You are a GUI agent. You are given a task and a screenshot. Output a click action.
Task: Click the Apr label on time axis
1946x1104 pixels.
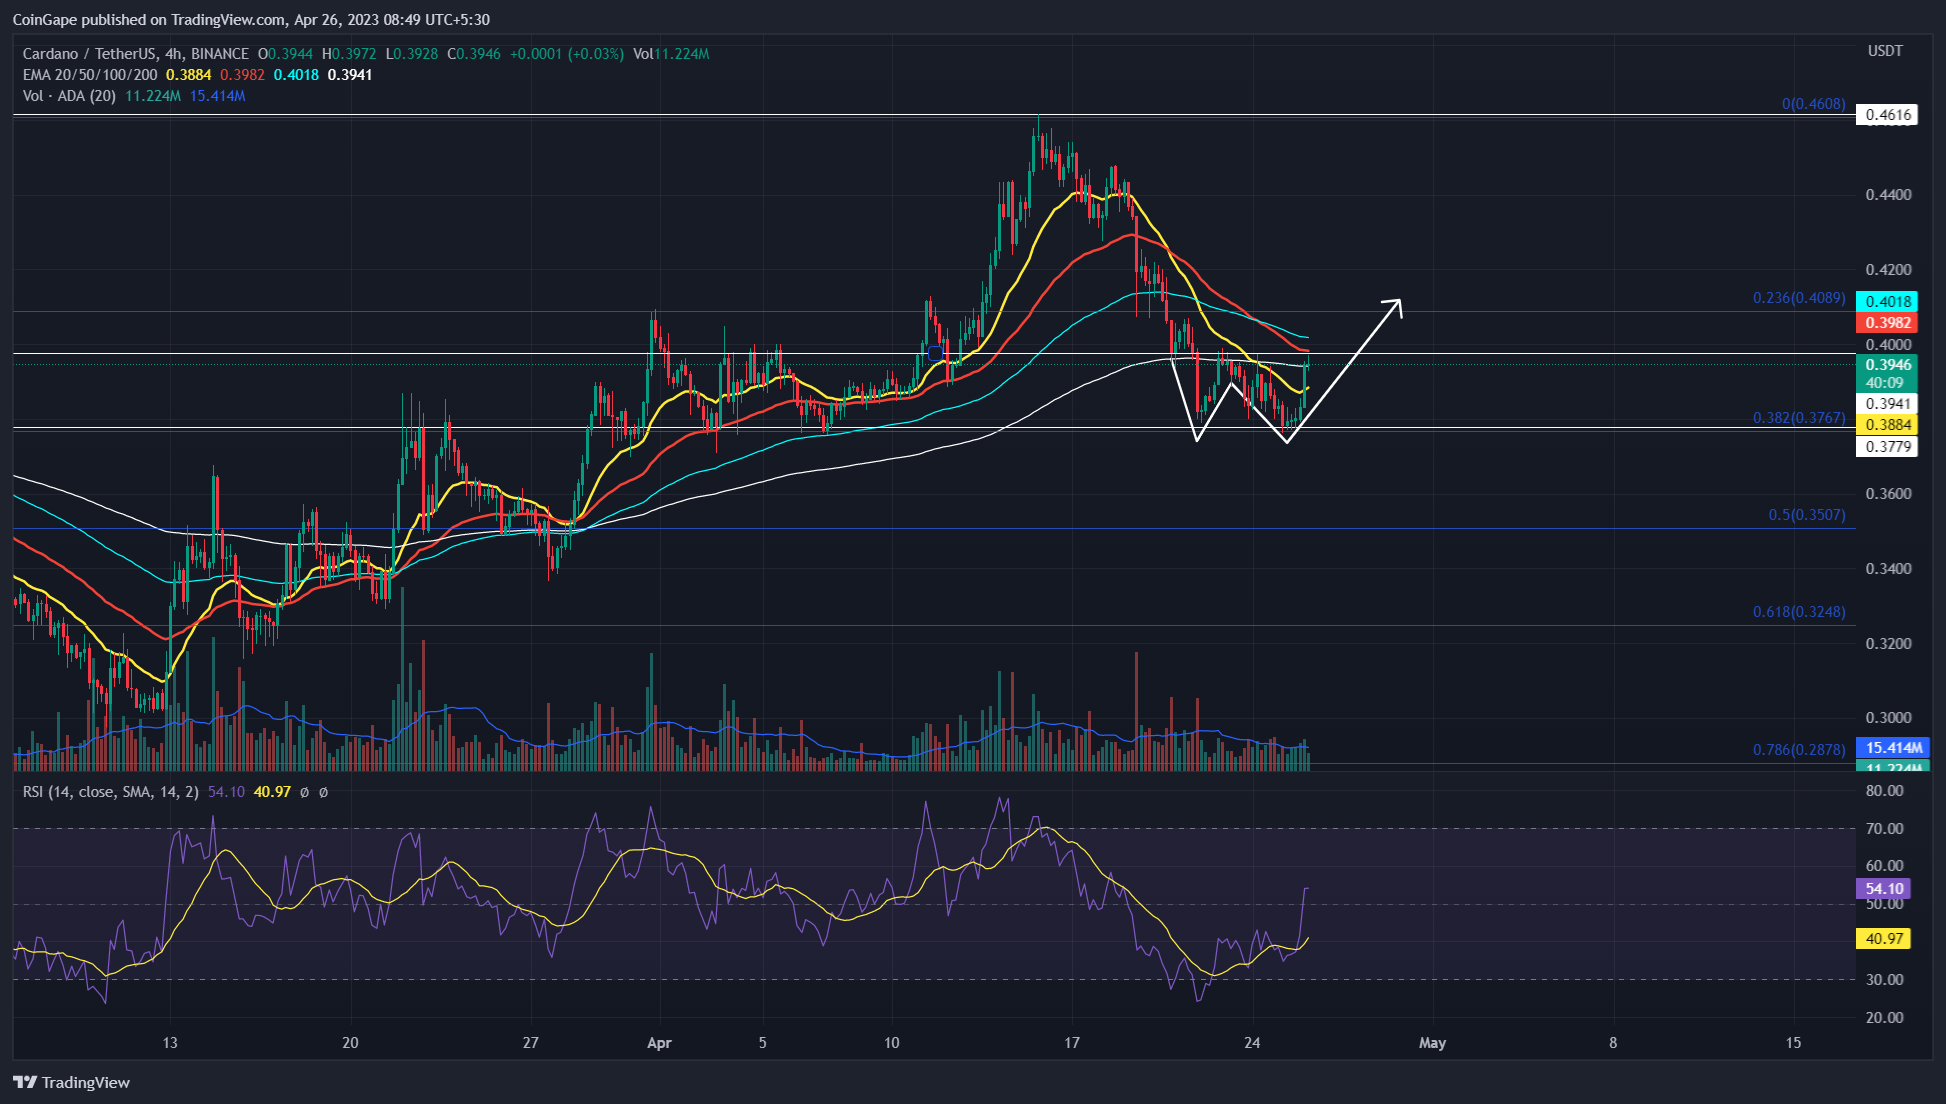pos(659,1043)
